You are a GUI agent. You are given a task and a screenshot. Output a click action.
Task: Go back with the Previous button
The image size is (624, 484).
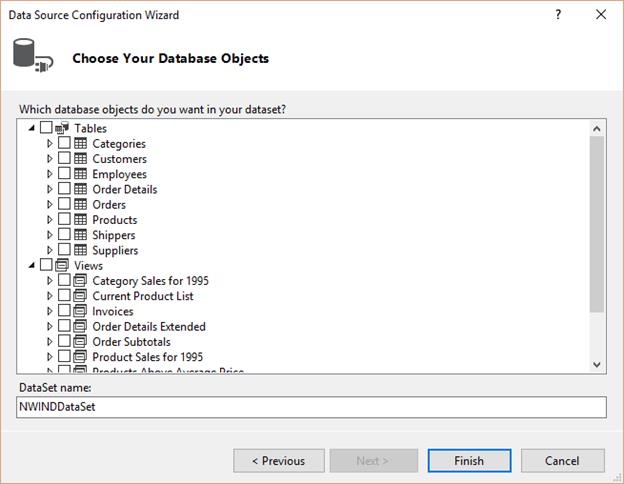[279, 461]
